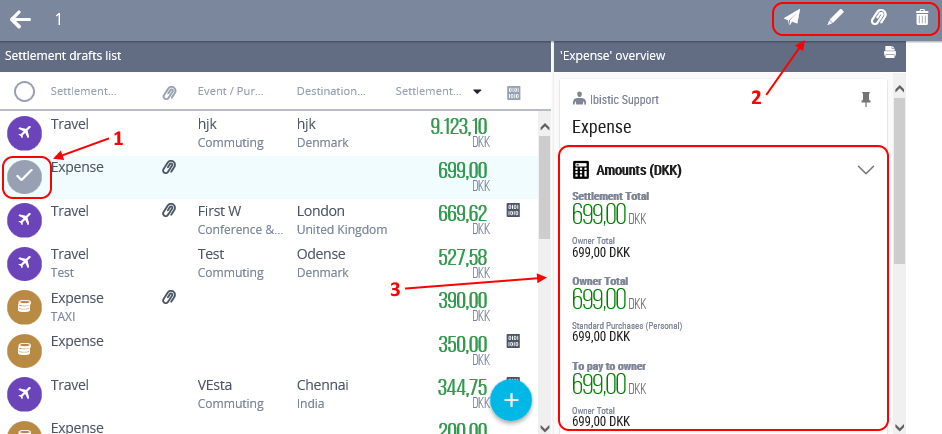942x434 pixels.
Task: Click plane icon of London Travel row
Action: coord(25,220)
